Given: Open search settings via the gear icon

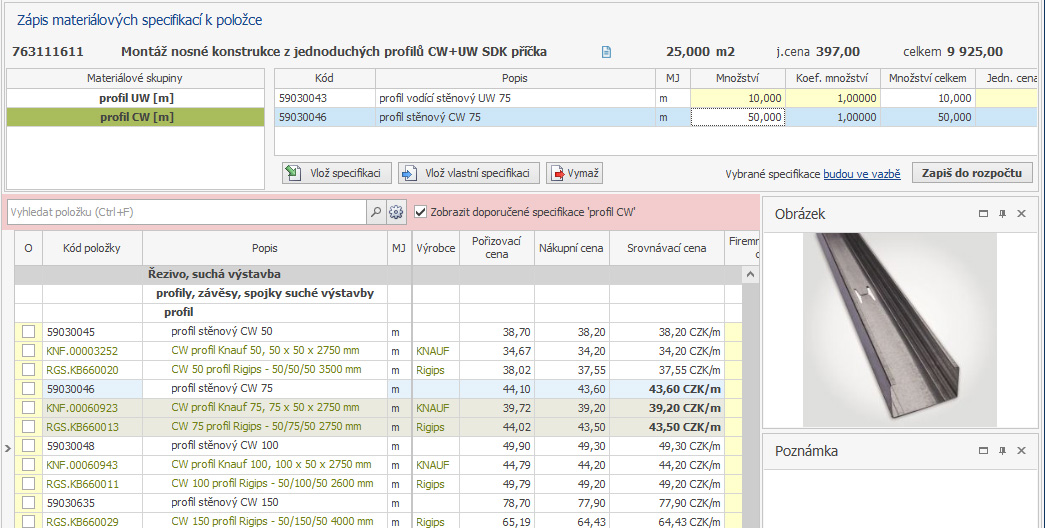Looking at the screenshot, I should (x=396, y=212).
